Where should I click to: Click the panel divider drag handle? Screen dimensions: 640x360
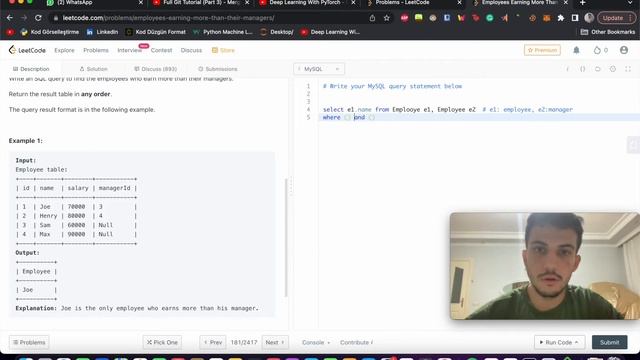click(x=291, y=186)
